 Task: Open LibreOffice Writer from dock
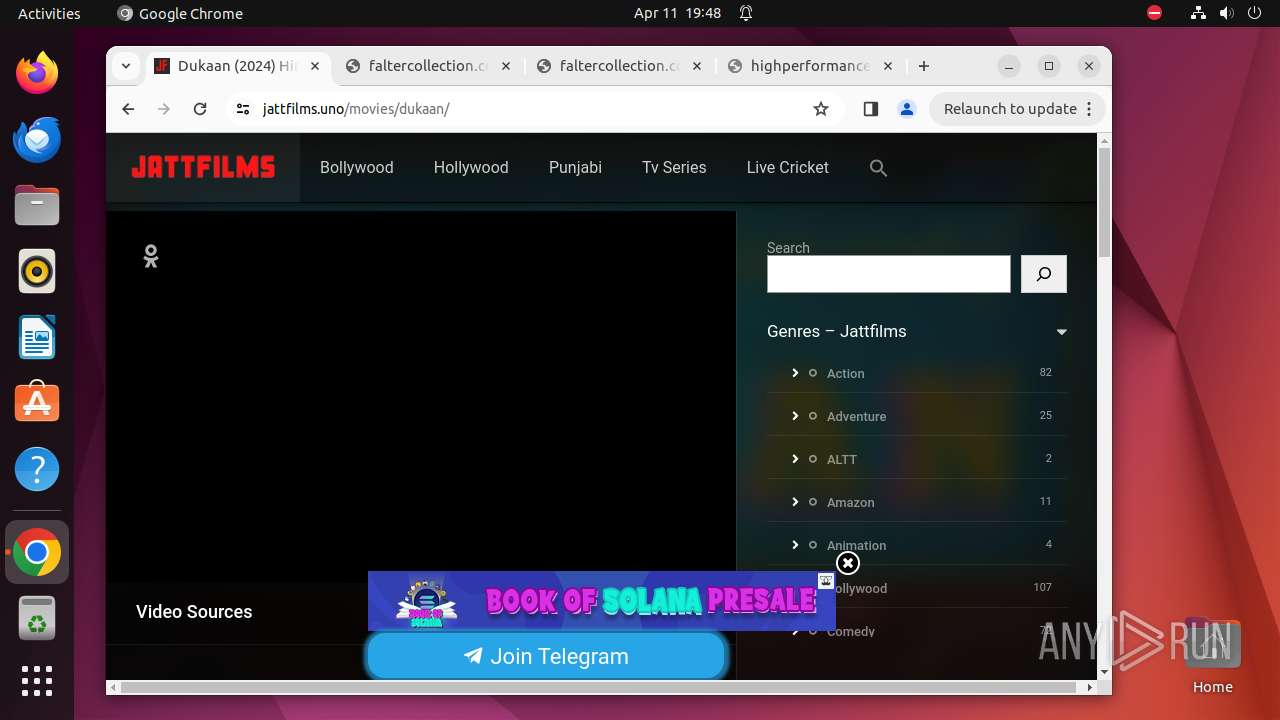click(37, 337)
